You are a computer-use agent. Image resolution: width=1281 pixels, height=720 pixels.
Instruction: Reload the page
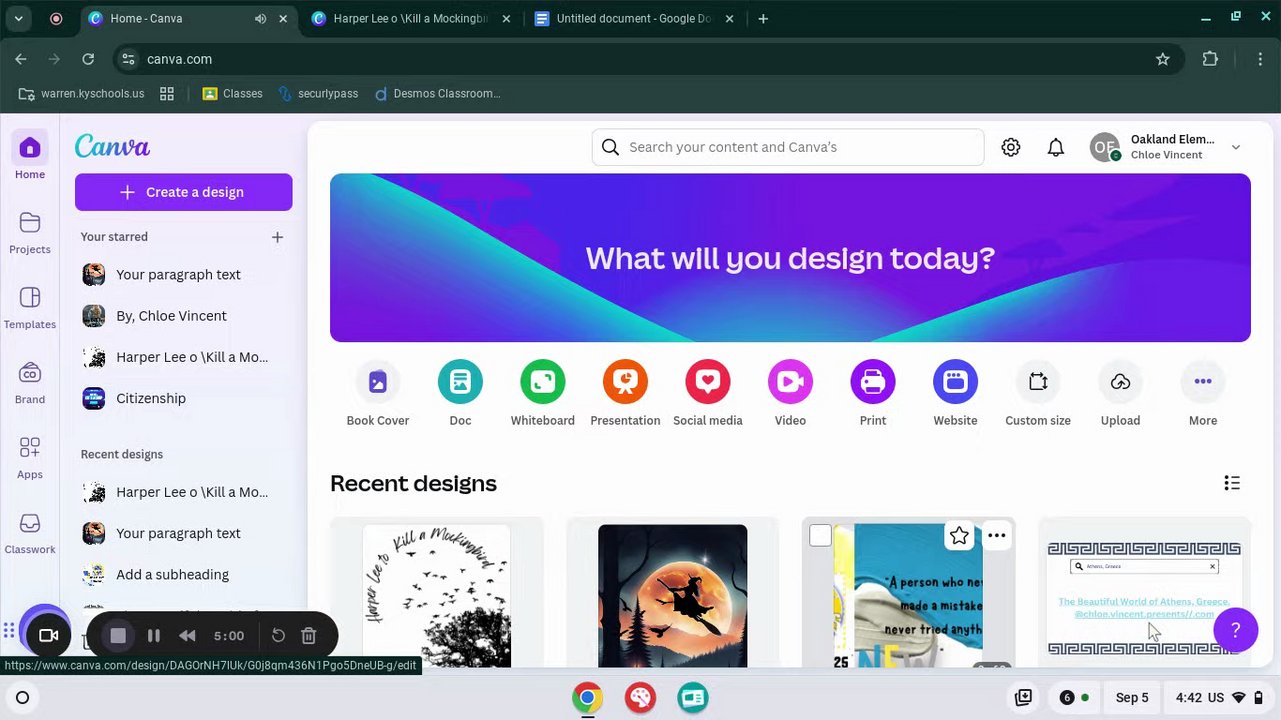click(88, 59)
